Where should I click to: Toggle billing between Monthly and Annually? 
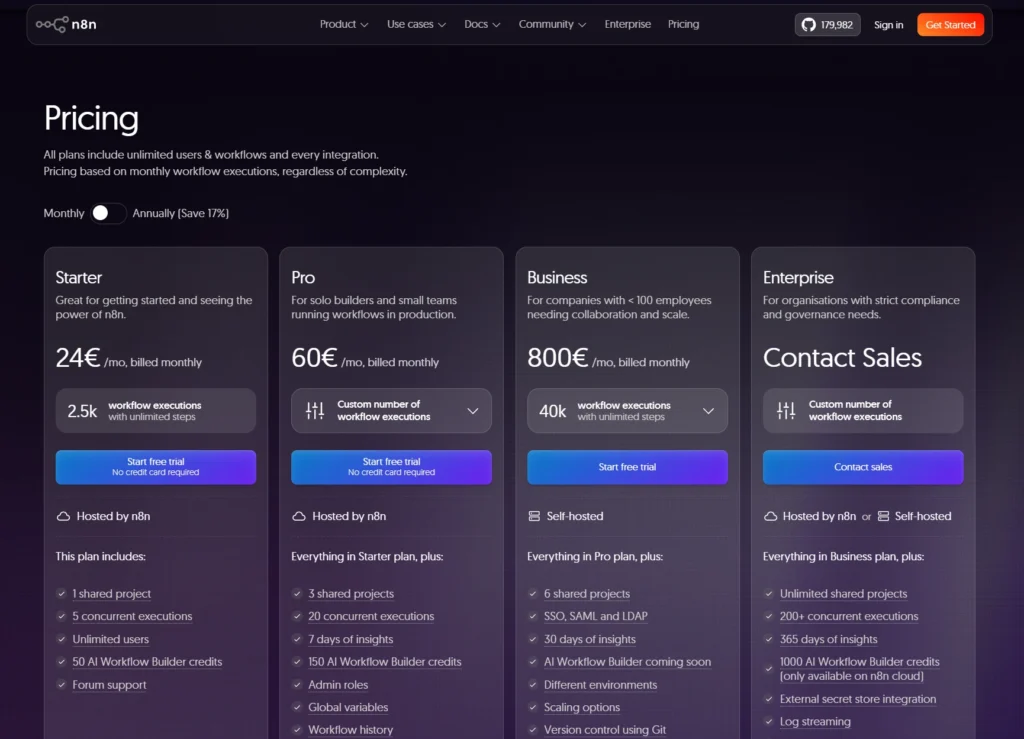click(x=108, y=213)
